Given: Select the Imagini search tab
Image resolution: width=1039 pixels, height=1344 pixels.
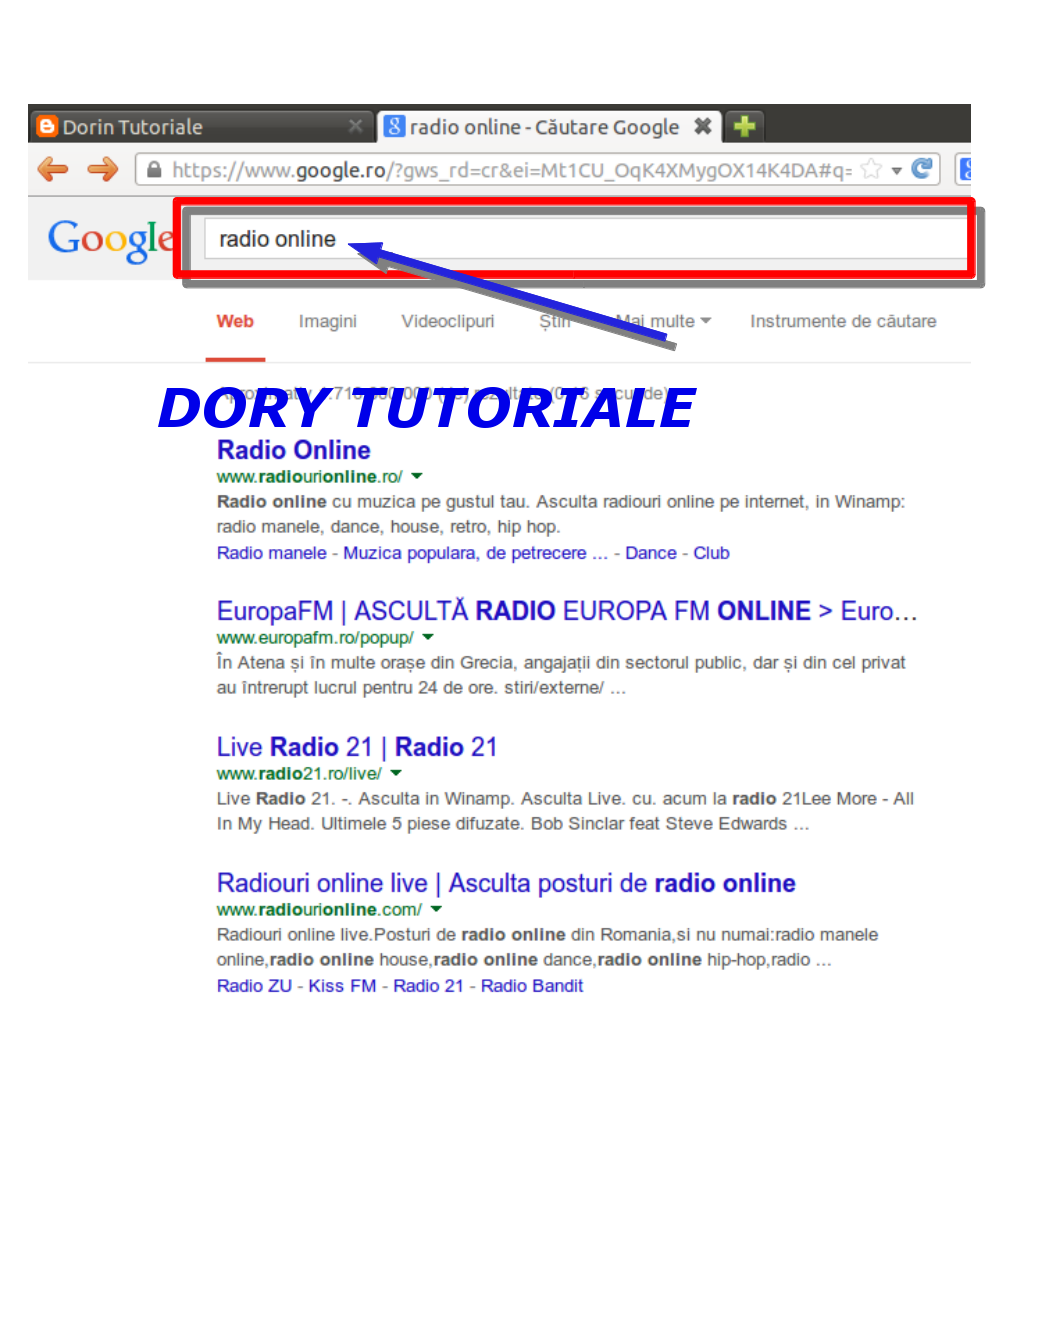Looking at the screenshot, I should [328, 321].
